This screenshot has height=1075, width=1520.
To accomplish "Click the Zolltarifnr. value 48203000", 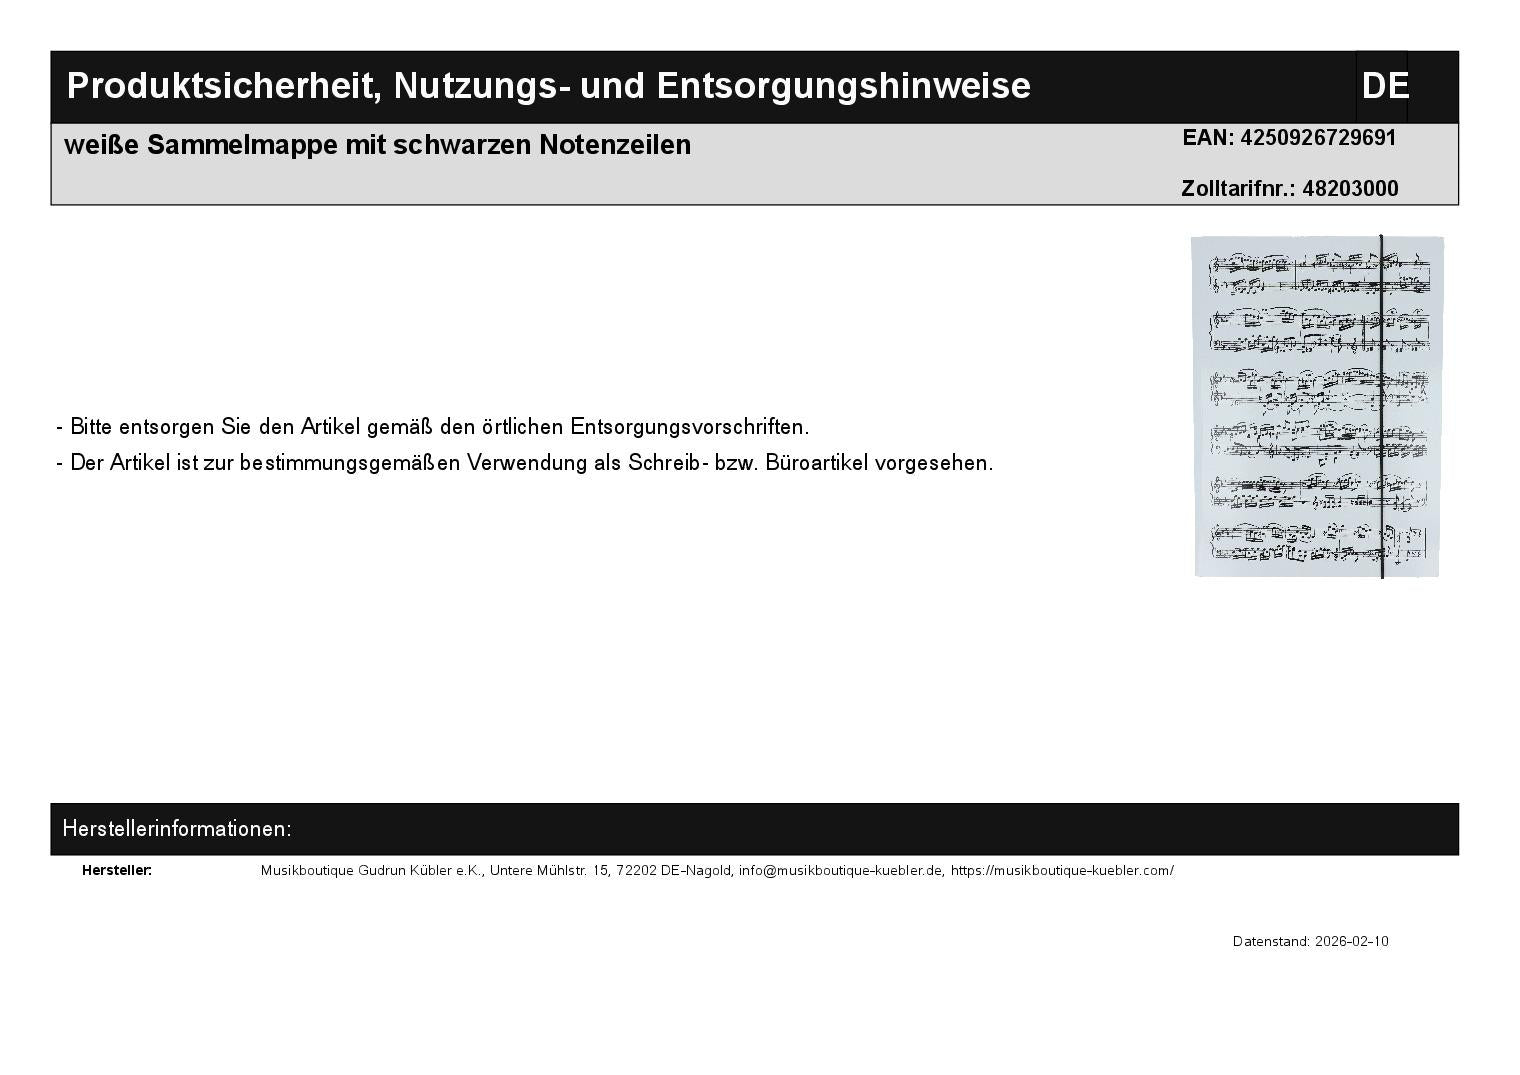I will point(1350,189).
